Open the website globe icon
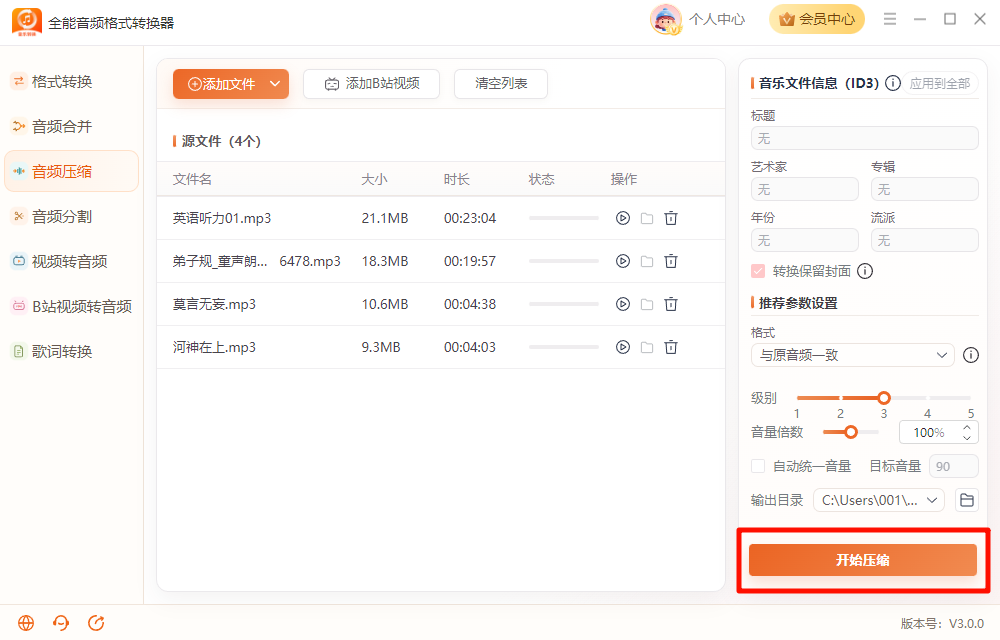 (26, 623)
